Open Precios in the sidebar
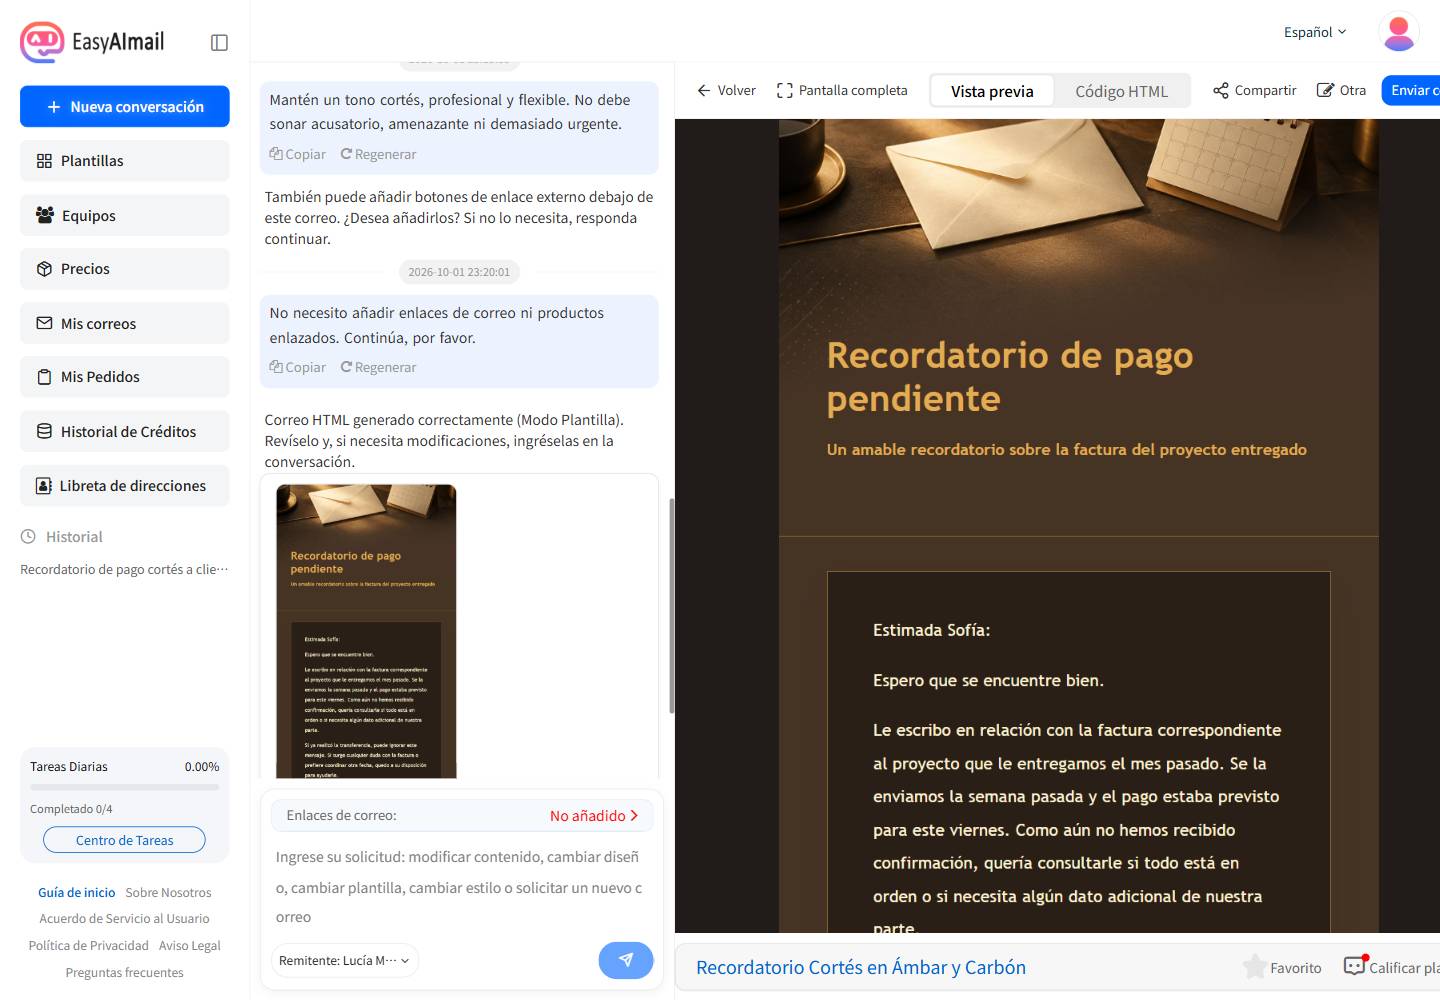1440x1000 pixels. coord(125,269)
